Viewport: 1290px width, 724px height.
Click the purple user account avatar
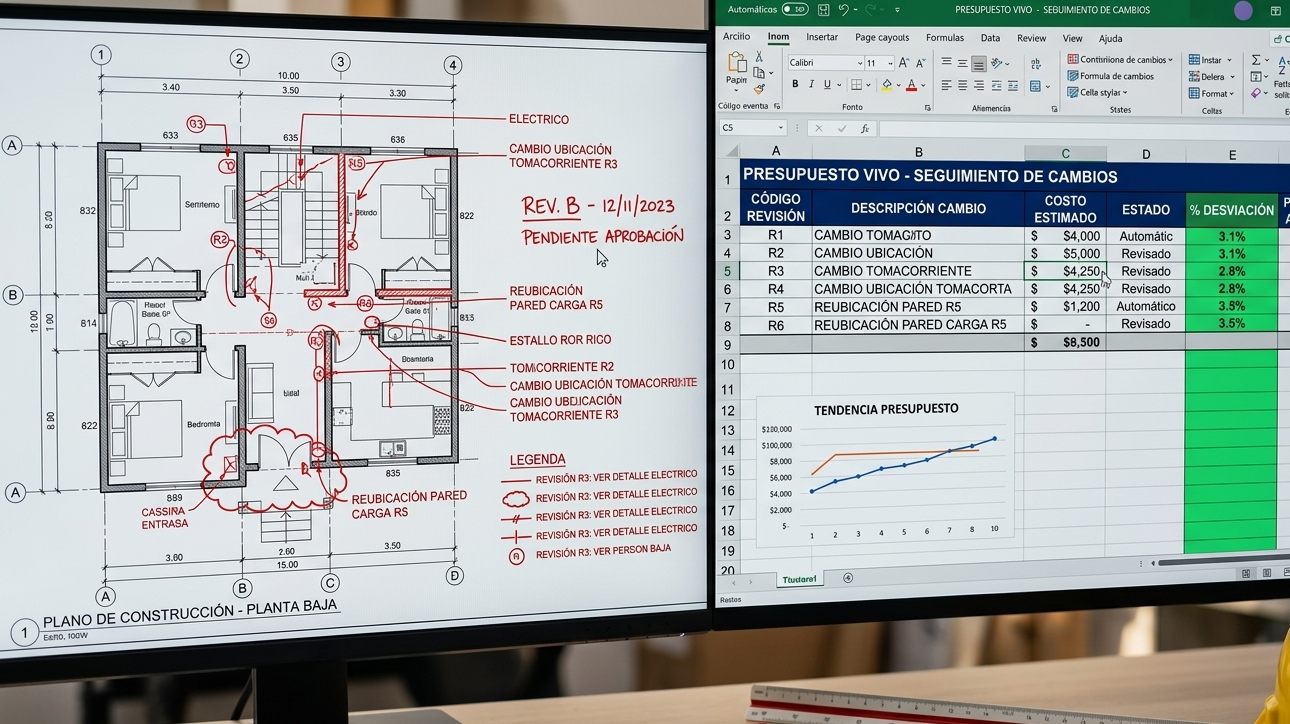1243,11
